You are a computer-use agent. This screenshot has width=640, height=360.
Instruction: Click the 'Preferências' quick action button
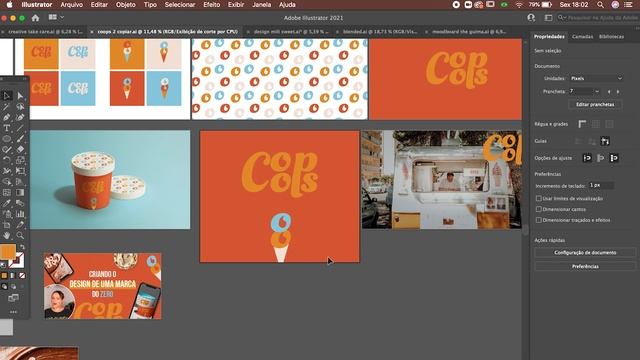[x=585, y=267]
